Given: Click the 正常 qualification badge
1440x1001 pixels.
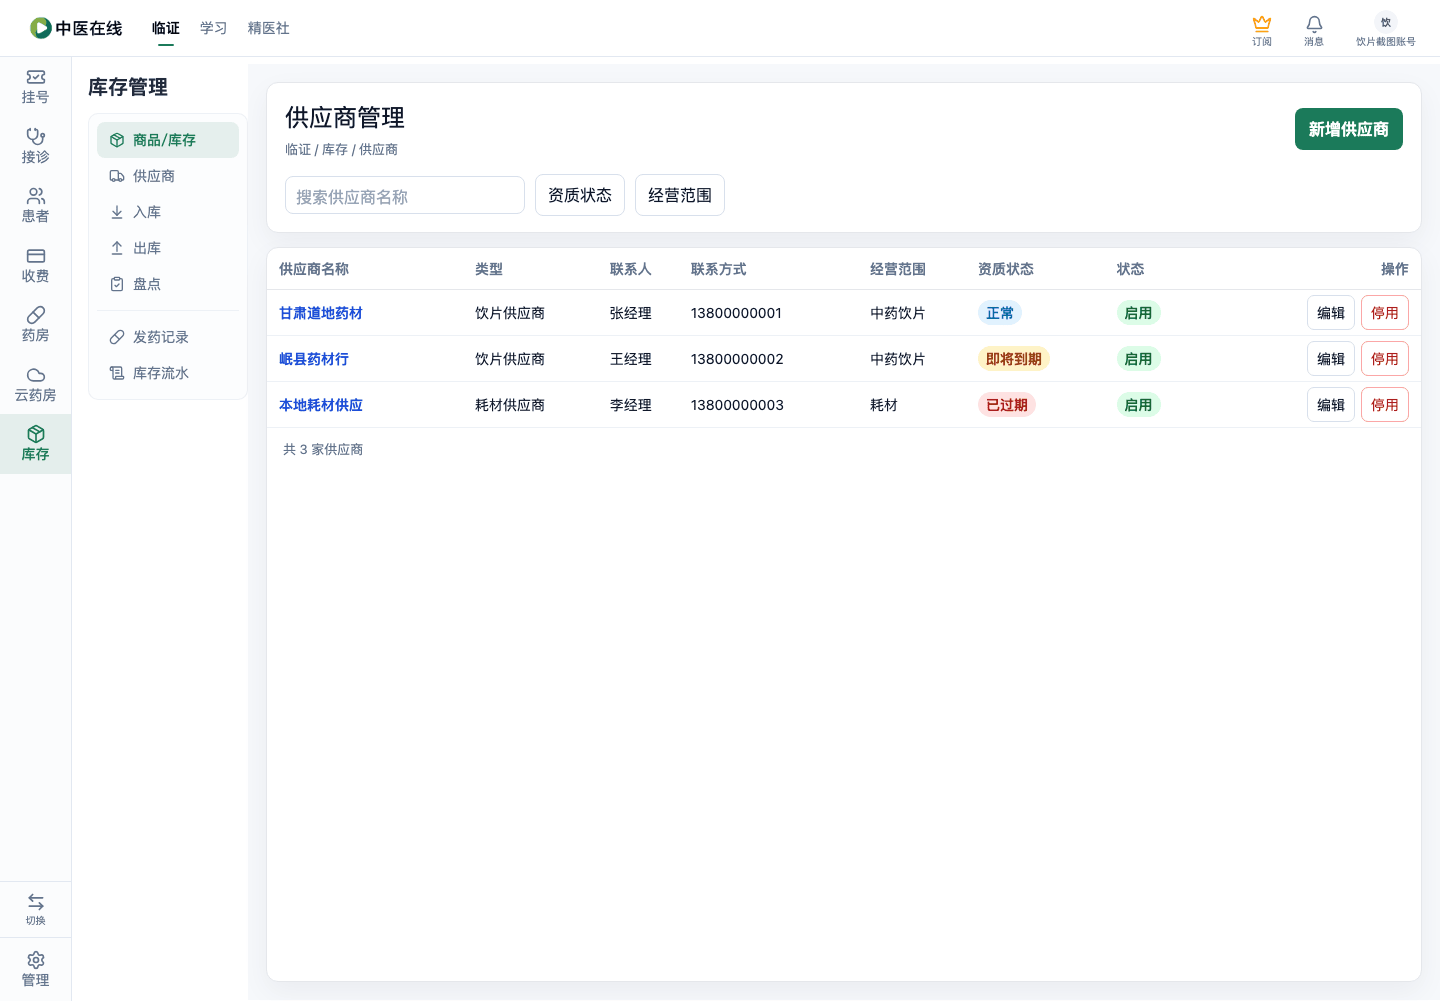Looking at the screenshot, I should (x=1000, y=313).
